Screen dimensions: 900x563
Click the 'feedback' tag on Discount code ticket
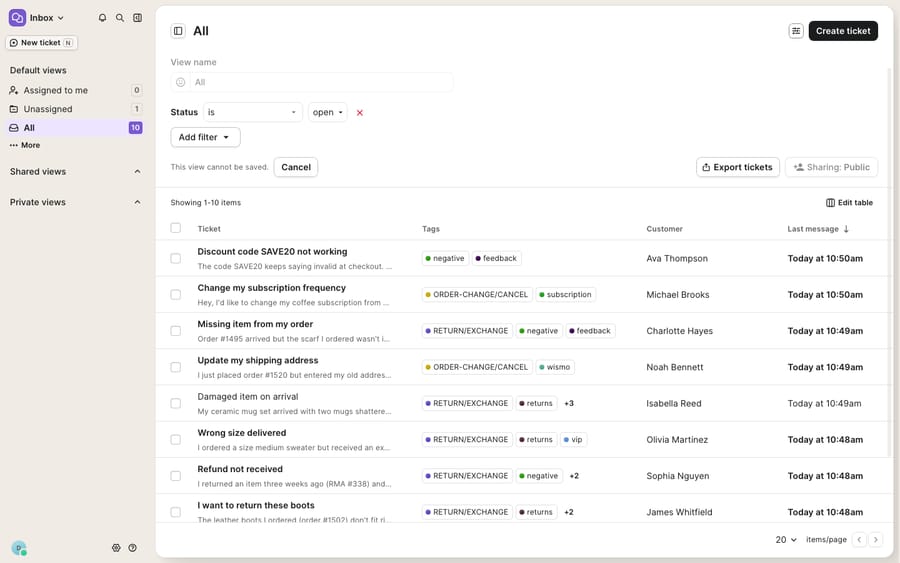[x=496, y=258]
